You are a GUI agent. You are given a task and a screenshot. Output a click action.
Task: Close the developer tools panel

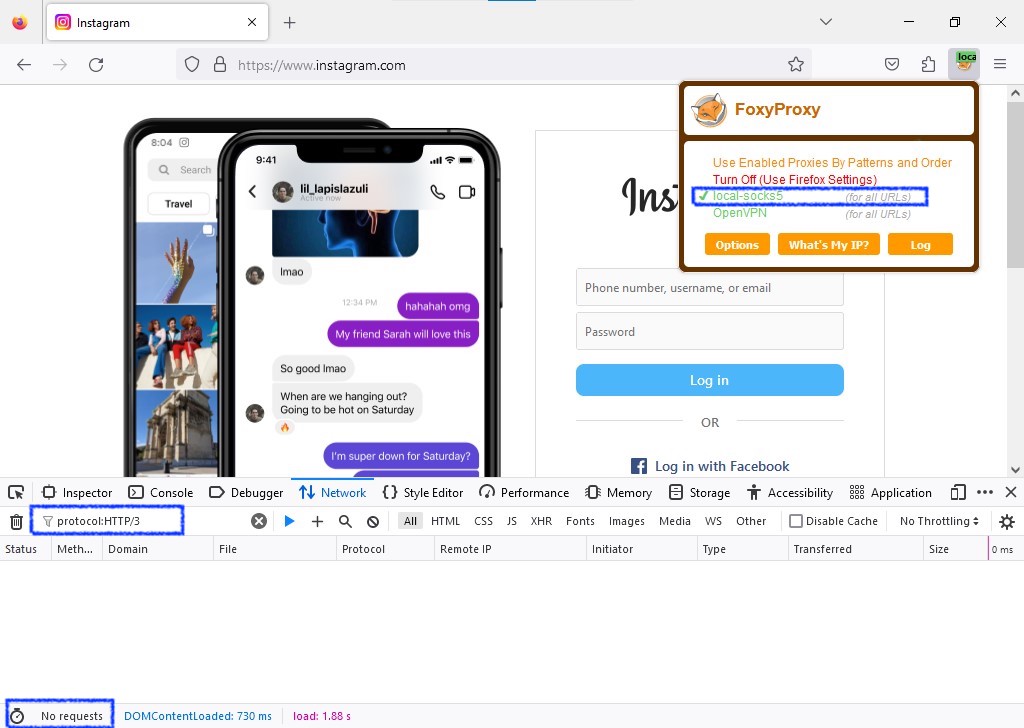(1011, 492)
